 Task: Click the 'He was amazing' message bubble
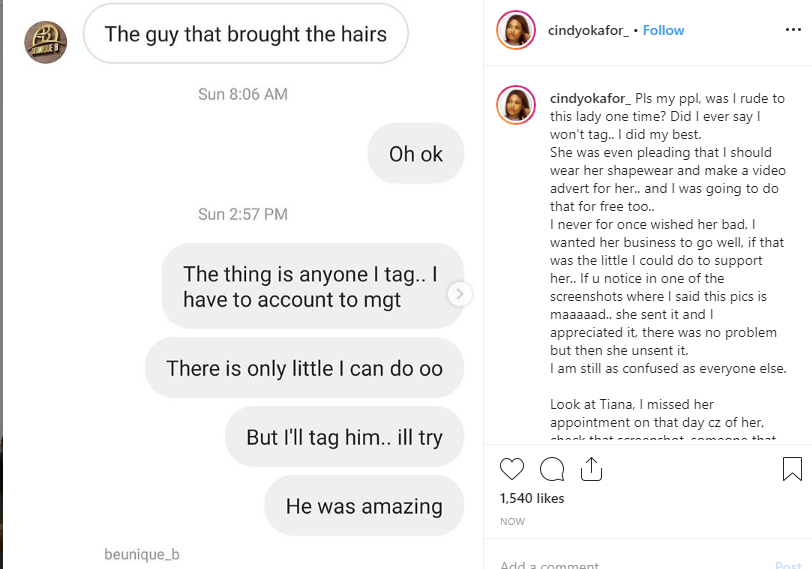tap(364, 506)
